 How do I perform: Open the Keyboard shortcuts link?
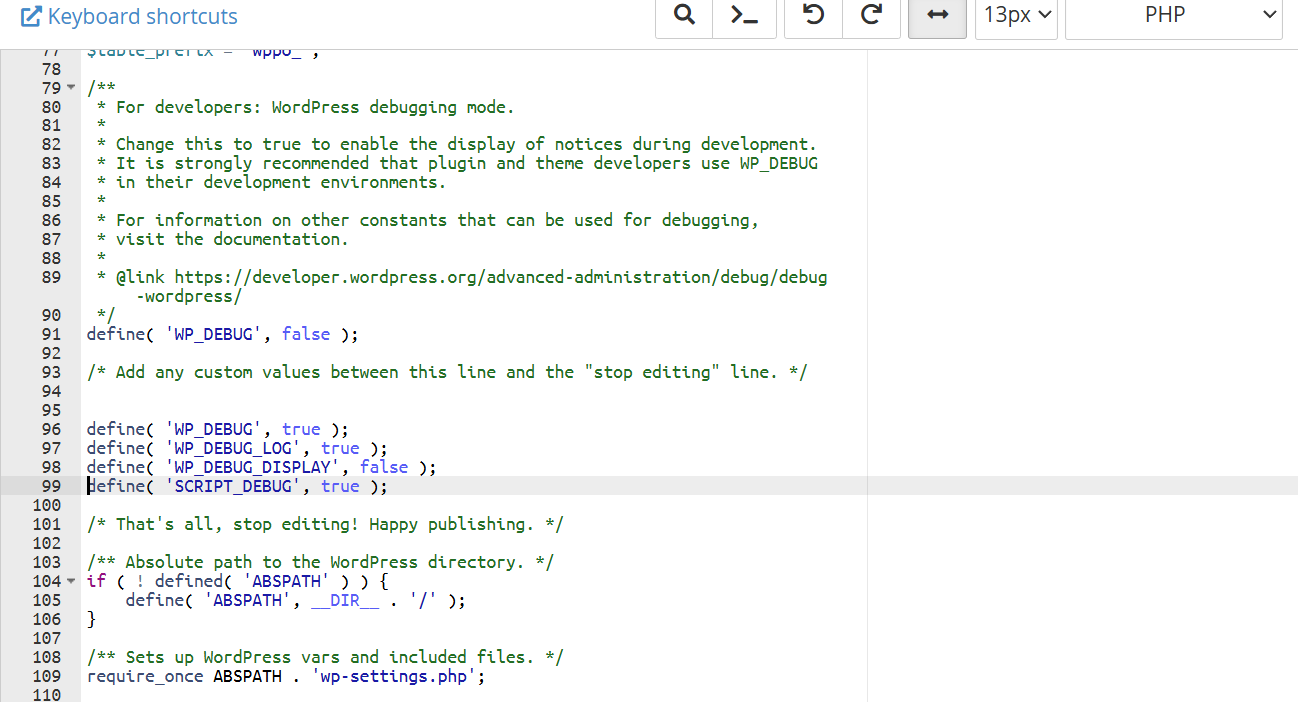[x=129, y=17]
